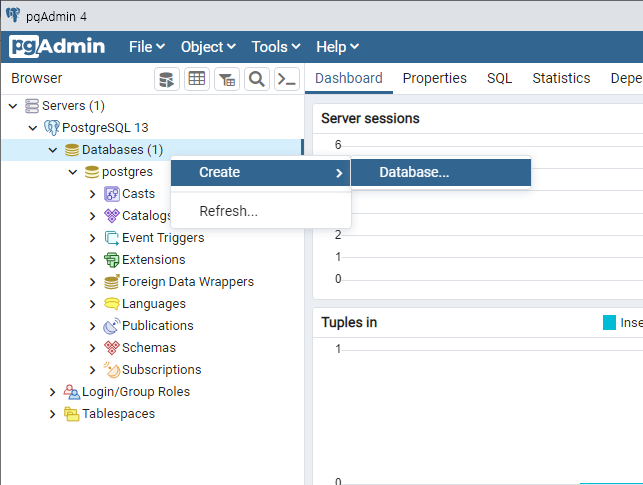
Task: Select the Subscriptions tree row label
Action: coord(162,370)
